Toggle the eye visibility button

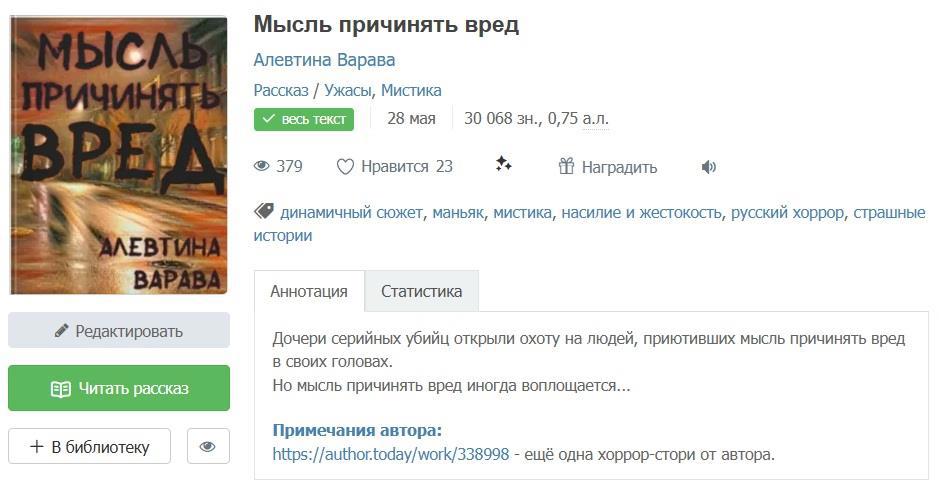[208, 446]
